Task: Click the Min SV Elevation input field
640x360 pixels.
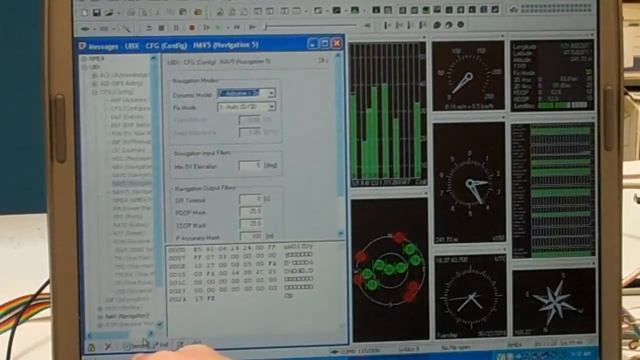Action: pyautogui.click(x=250, y=165)
